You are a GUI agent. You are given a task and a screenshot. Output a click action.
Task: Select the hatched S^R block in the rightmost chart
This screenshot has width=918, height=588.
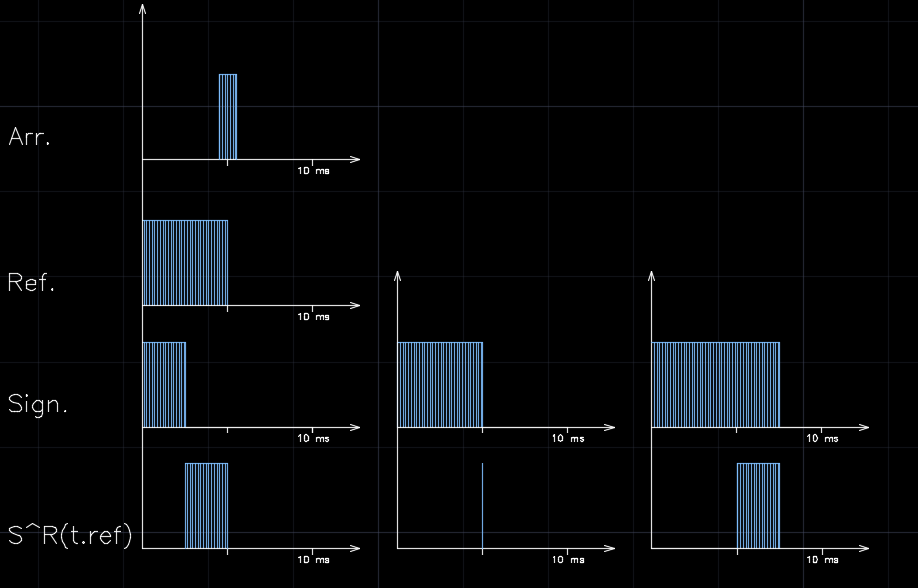pos(758,506)
